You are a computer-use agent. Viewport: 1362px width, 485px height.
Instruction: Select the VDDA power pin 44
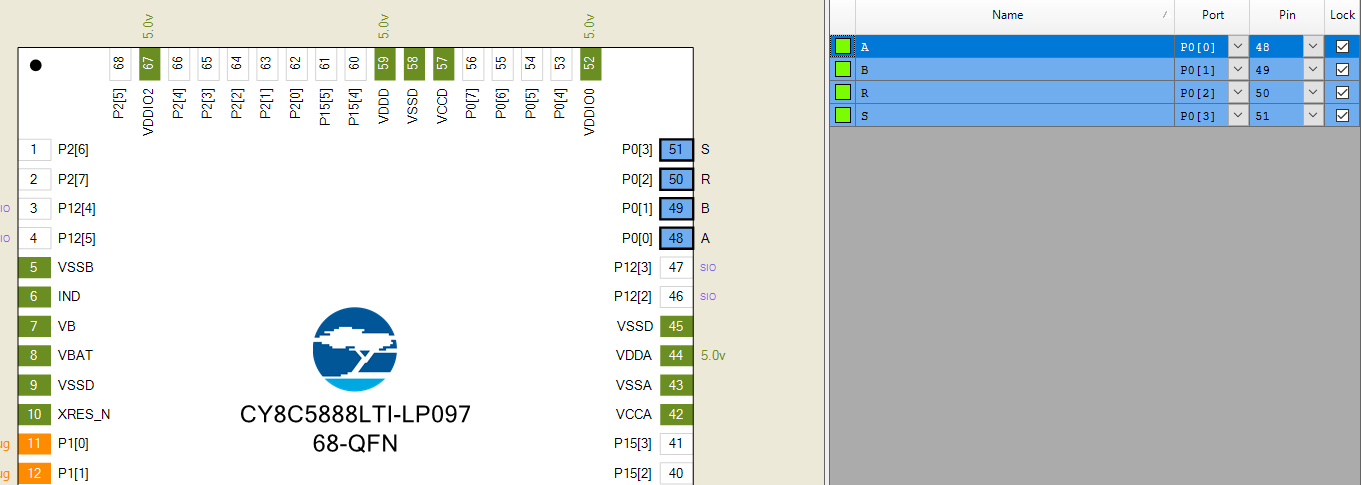[676, 355]
